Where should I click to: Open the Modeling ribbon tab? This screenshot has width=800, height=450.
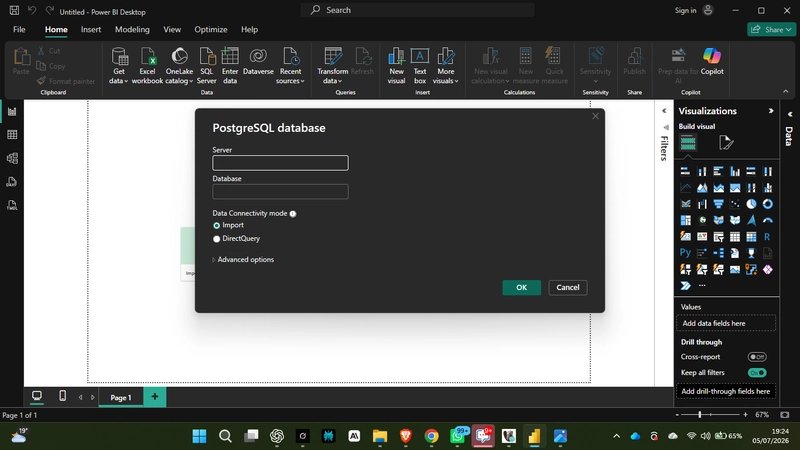pos(132,30)
